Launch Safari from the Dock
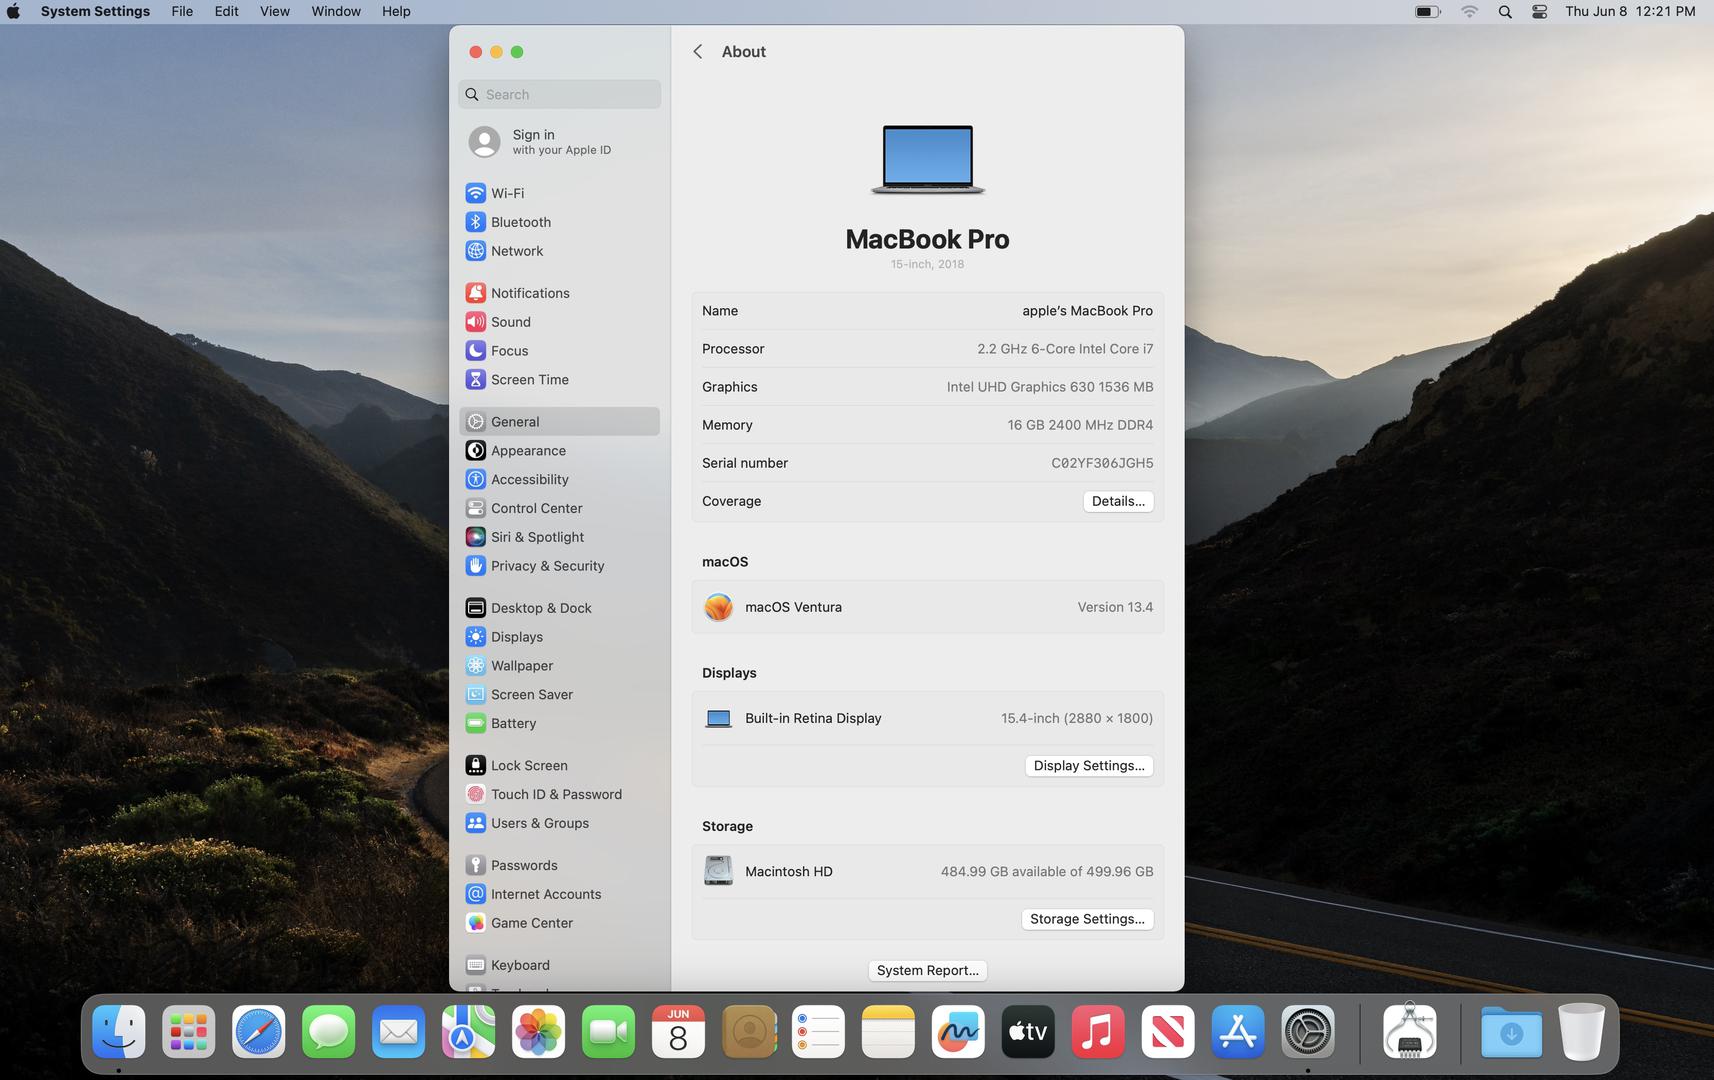This screenshot has width=1714, height=1080. point(258,1032)
